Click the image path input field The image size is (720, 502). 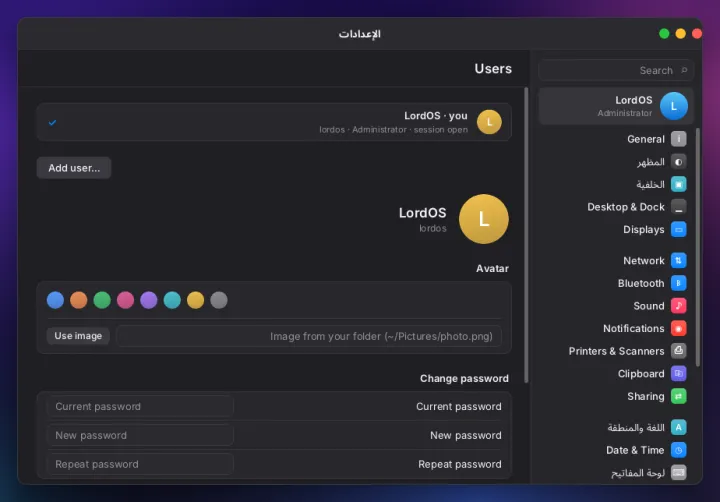(309, 336)
